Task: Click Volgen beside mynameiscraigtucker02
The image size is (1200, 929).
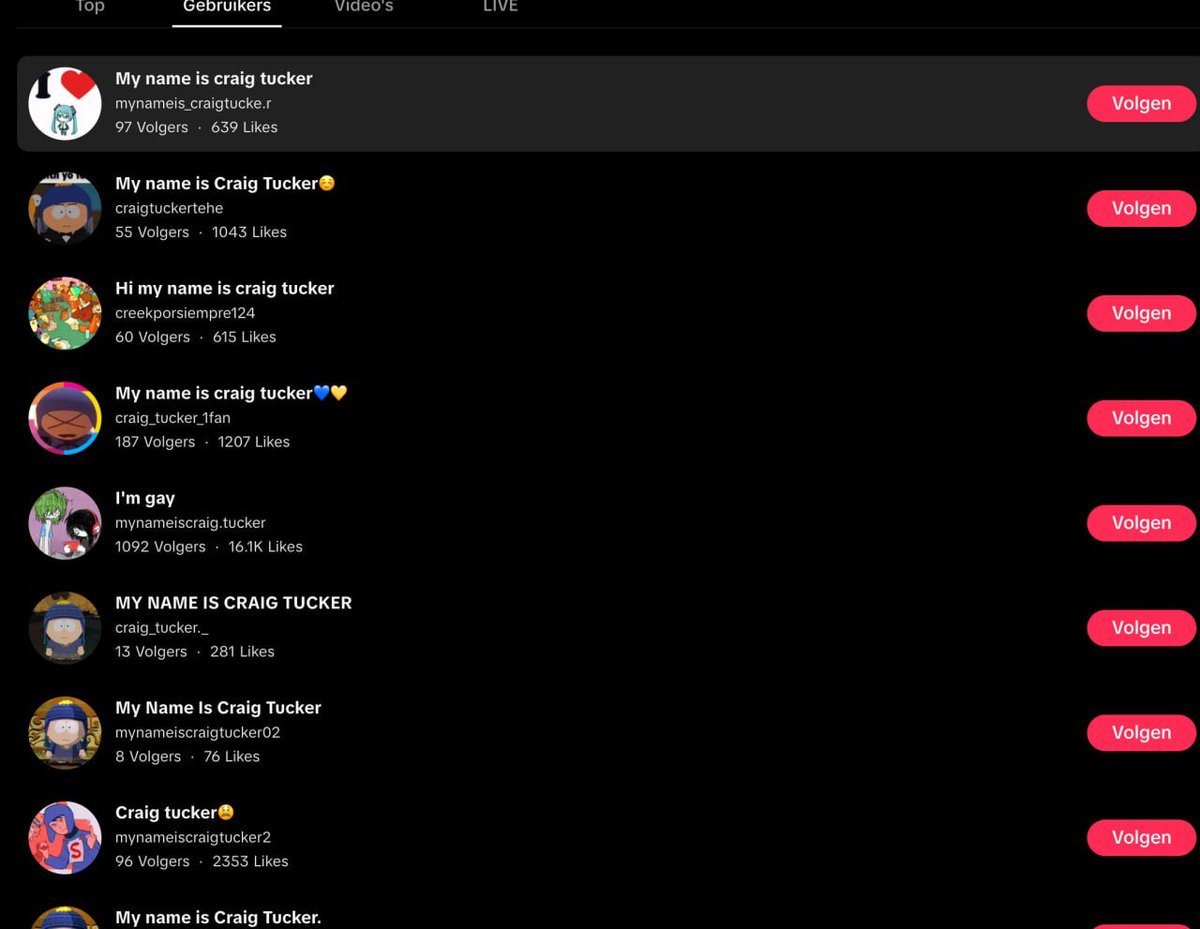Action: pos(1141,733)
